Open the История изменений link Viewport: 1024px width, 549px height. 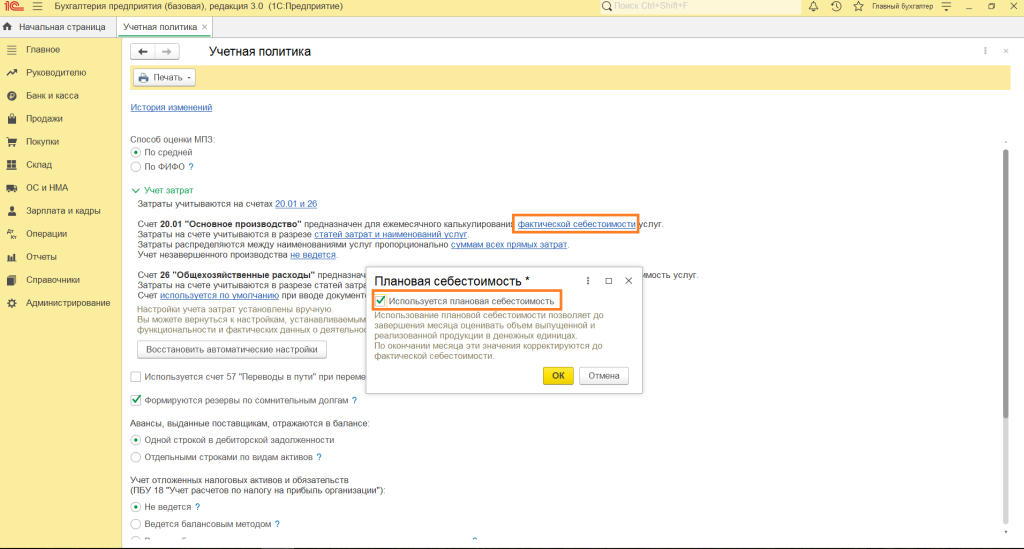[x=171, y=108]
